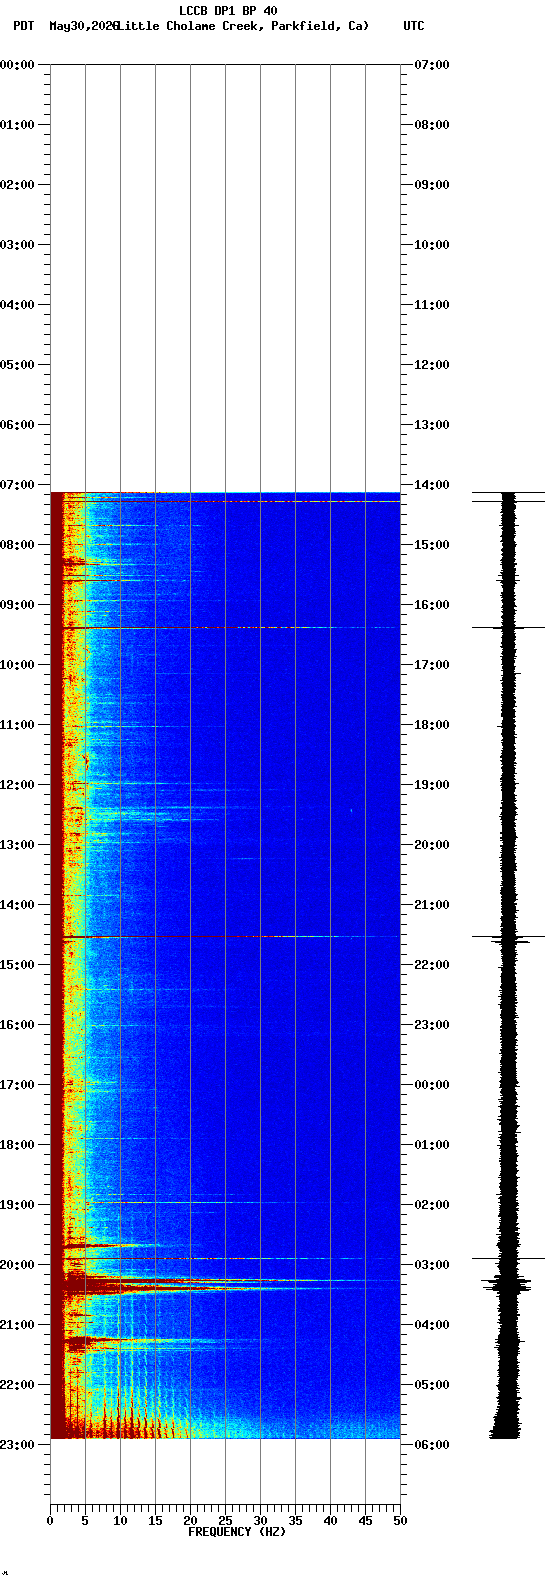Click frequency axis value '50'

(x=400, y=1521)
